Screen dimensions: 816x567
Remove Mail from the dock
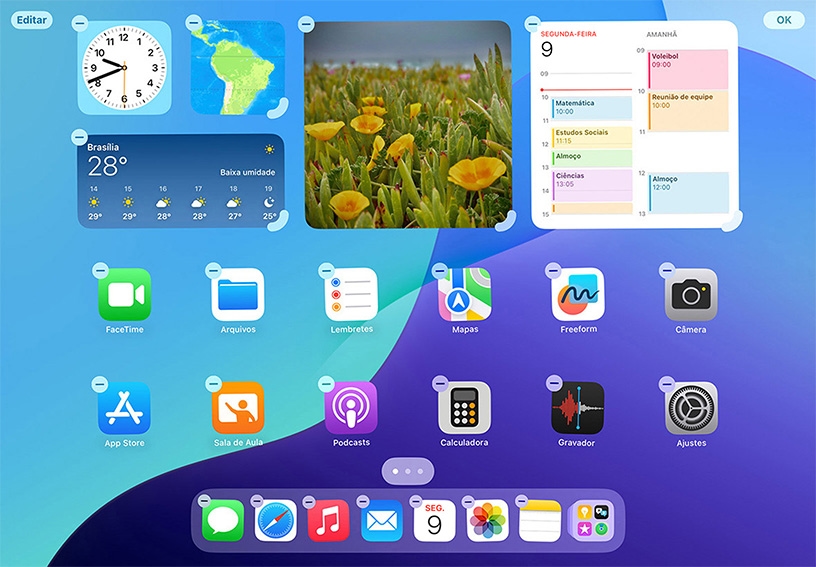(x=363, y=501)
